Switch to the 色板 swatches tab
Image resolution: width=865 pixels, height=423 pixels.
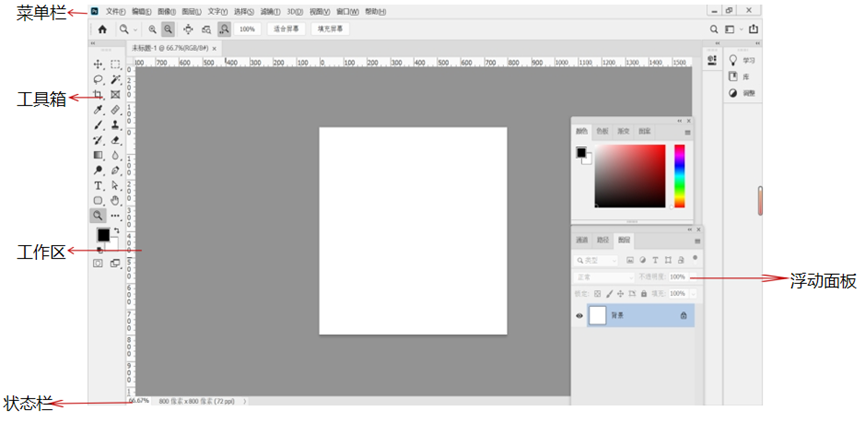(602, 132)
